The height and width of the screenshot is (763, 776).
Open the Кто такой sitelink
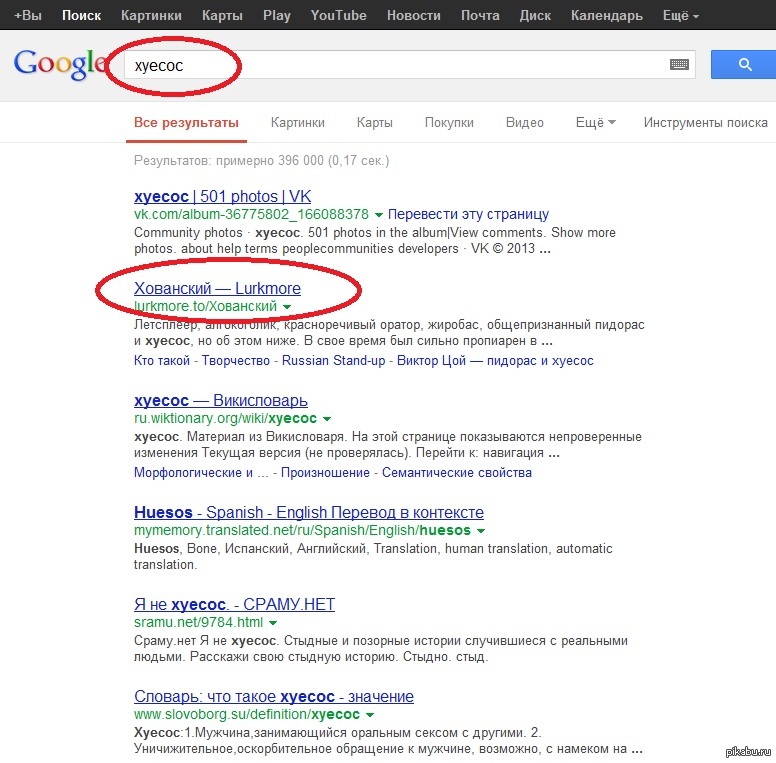click(x=162, y=361)
